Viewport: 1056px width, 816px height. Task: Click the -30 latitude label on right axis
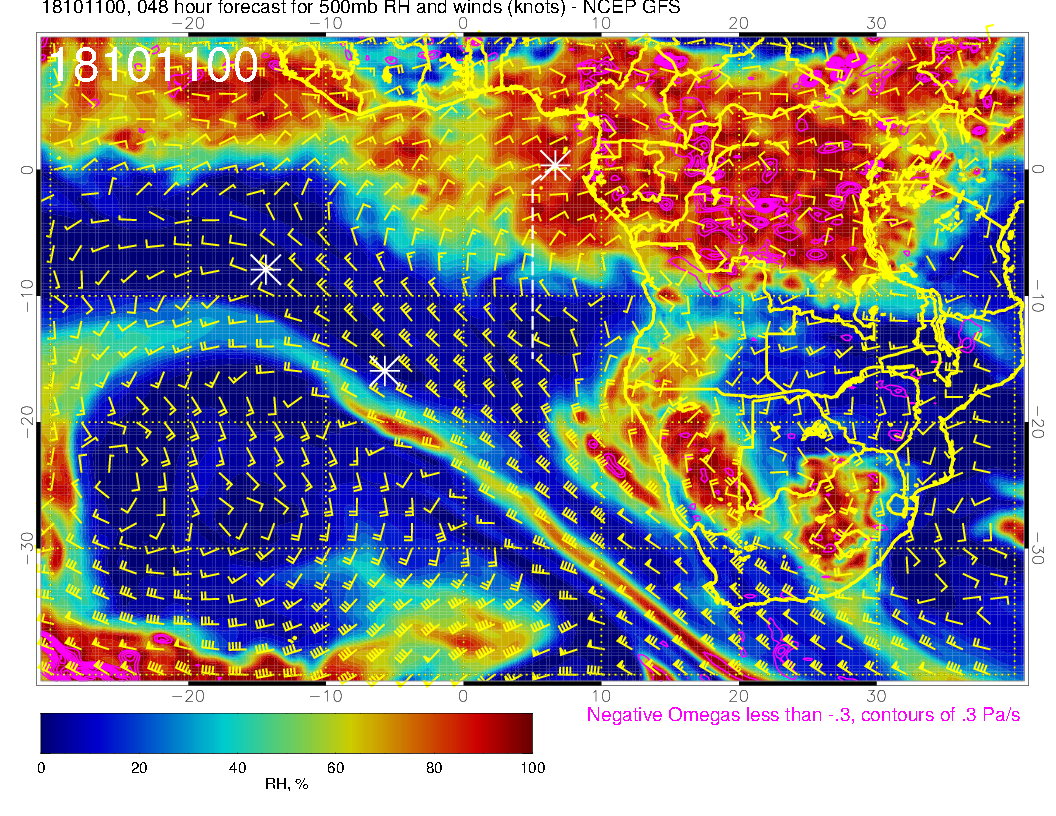[1037, 548]
